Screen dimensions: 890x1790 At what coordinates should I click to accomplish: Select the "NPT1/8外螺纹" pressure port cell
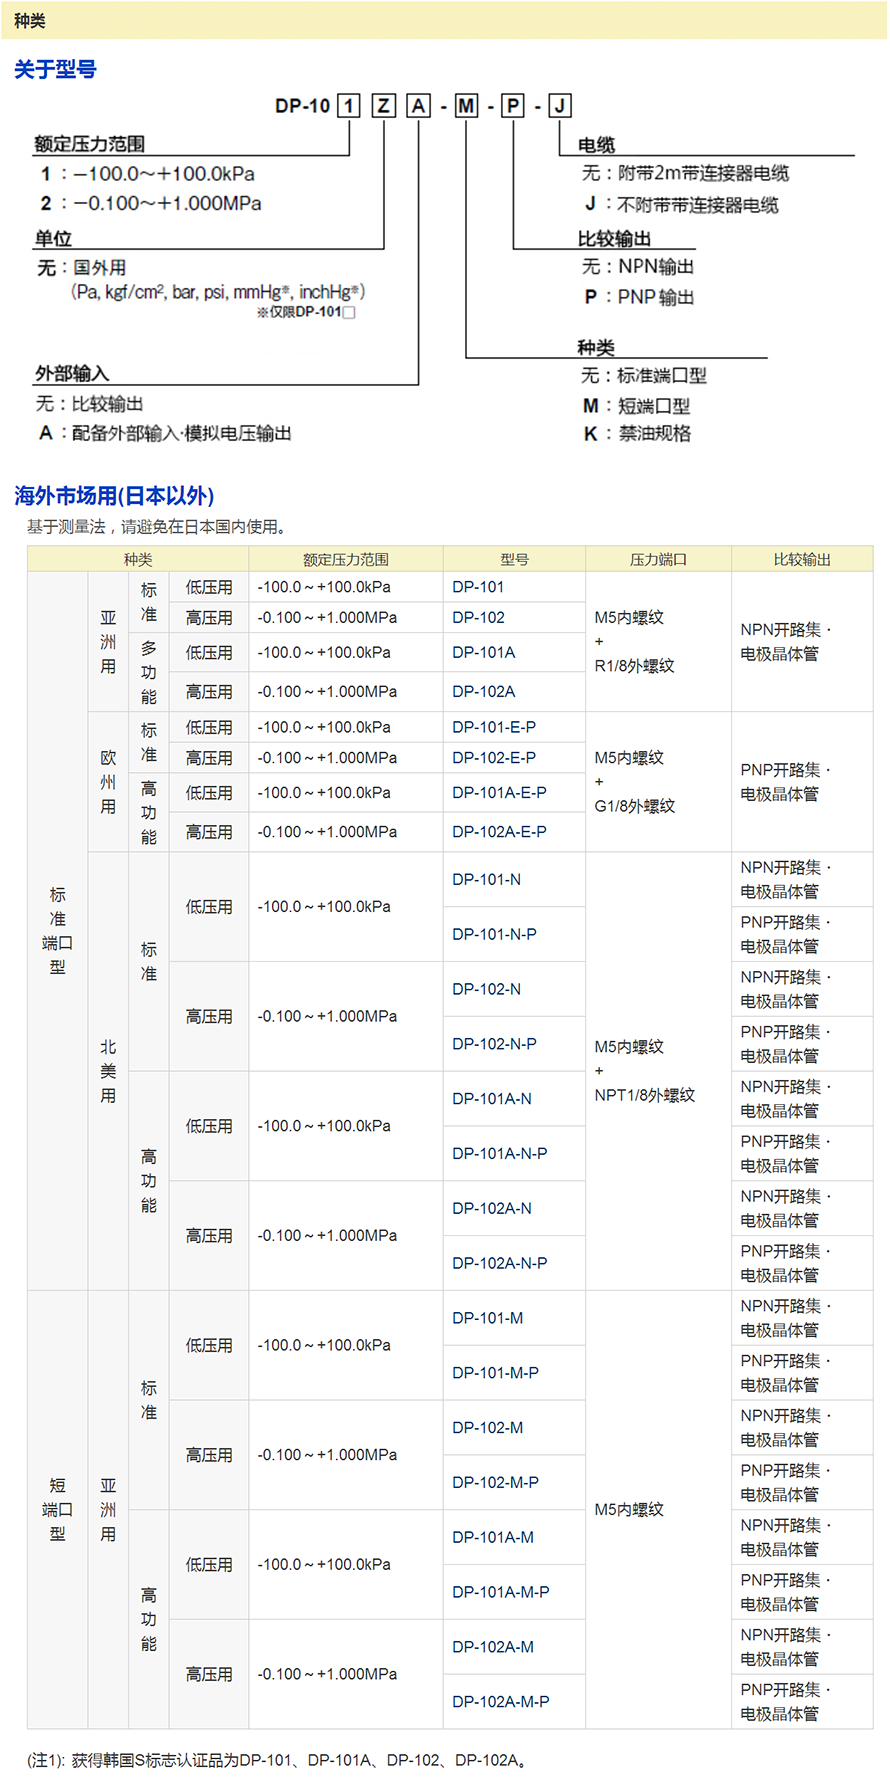[x=644, y=1095]
